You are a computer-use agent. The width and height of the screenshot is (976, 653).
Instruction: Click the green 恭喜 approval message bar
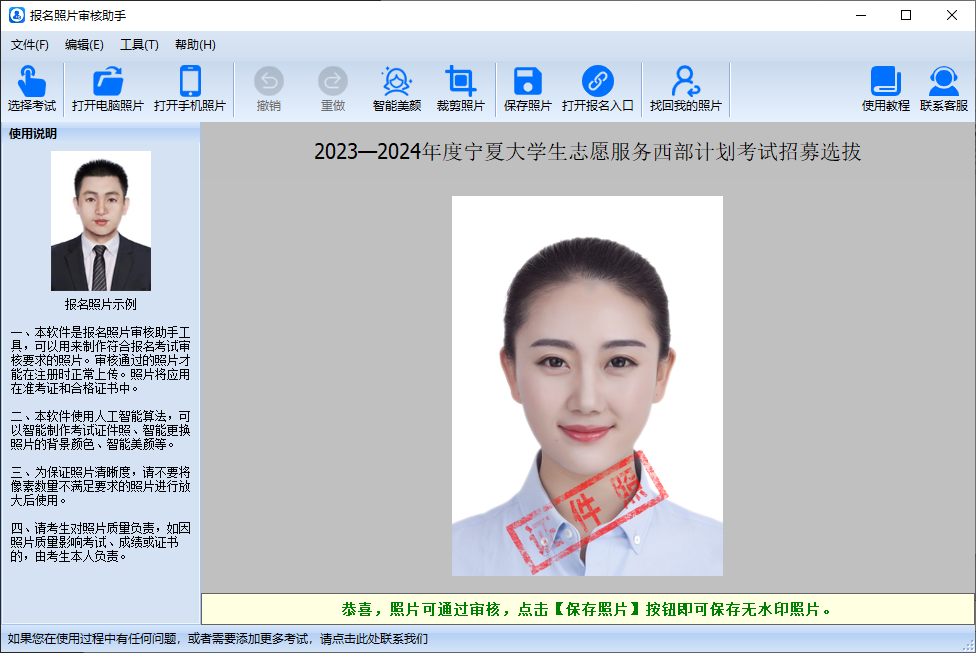pyautogui.click(x=588, y=609)
